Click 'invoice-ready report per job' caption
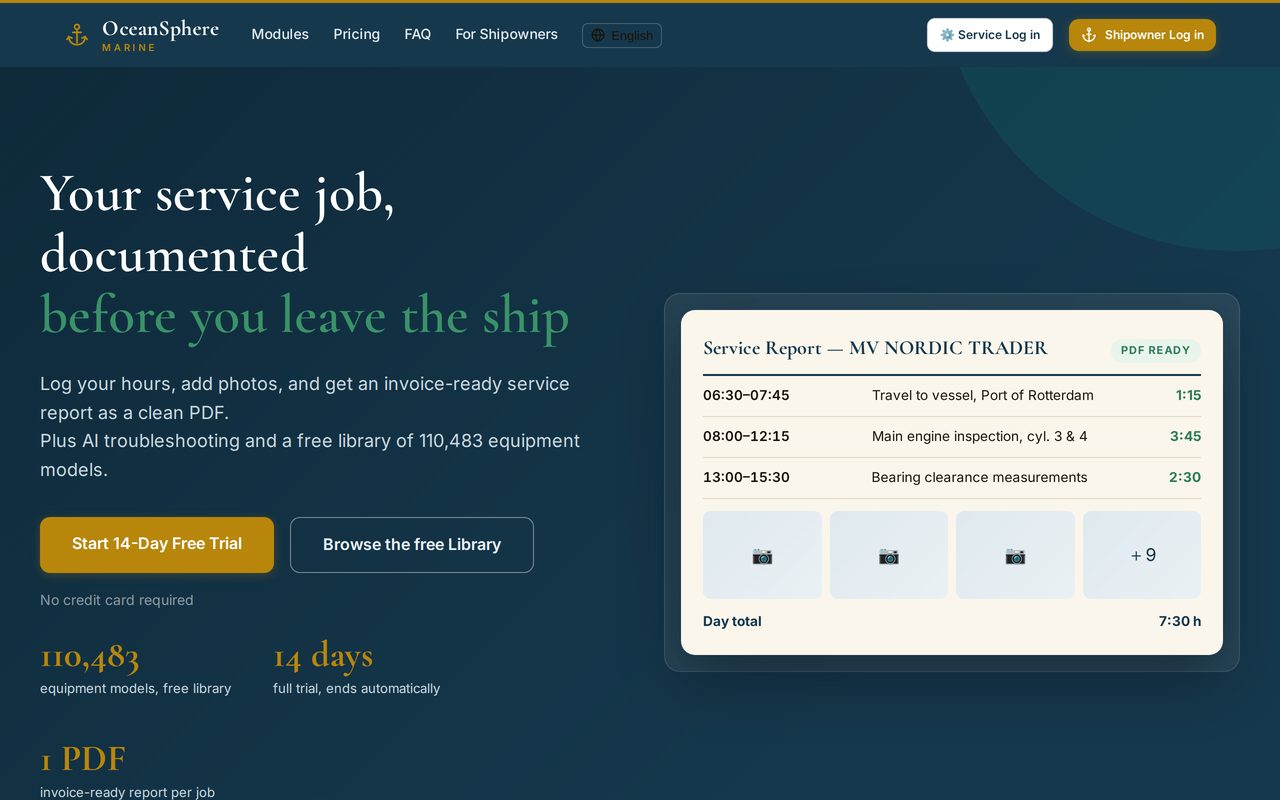Viewport: 1280px width, 800px height. pyautogui.click(x=127, y=792)
